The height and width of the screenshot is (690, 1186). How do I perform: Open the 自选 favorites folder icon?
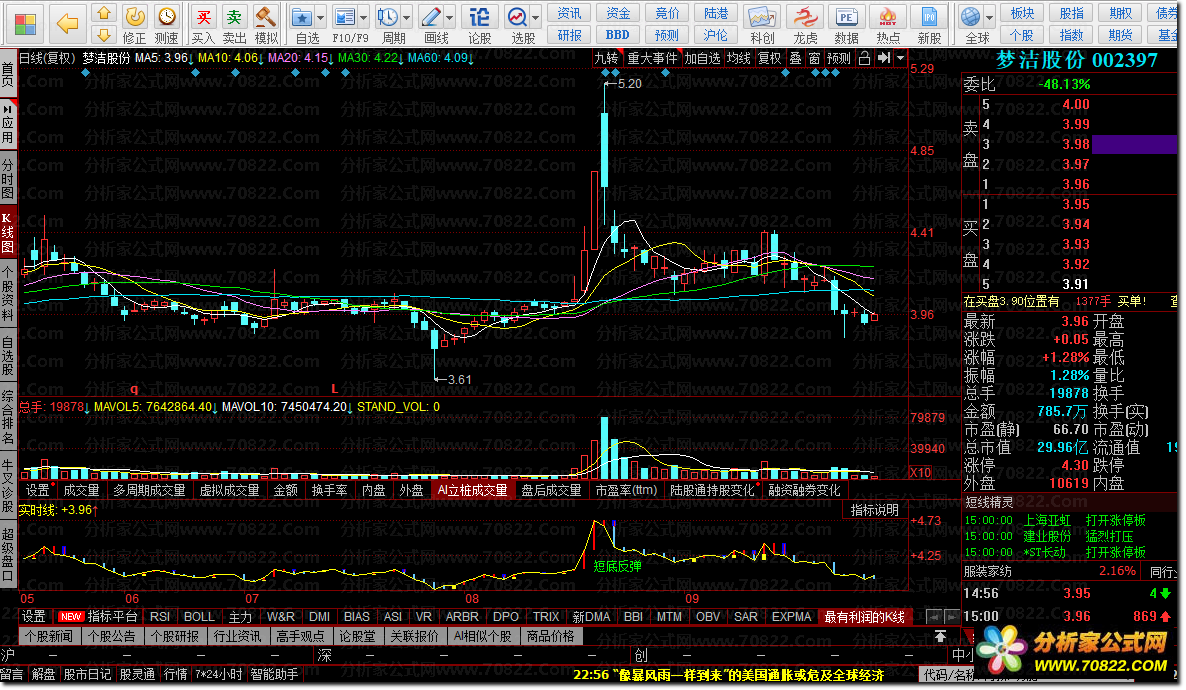pyautogui.click(x=302, y=17)
